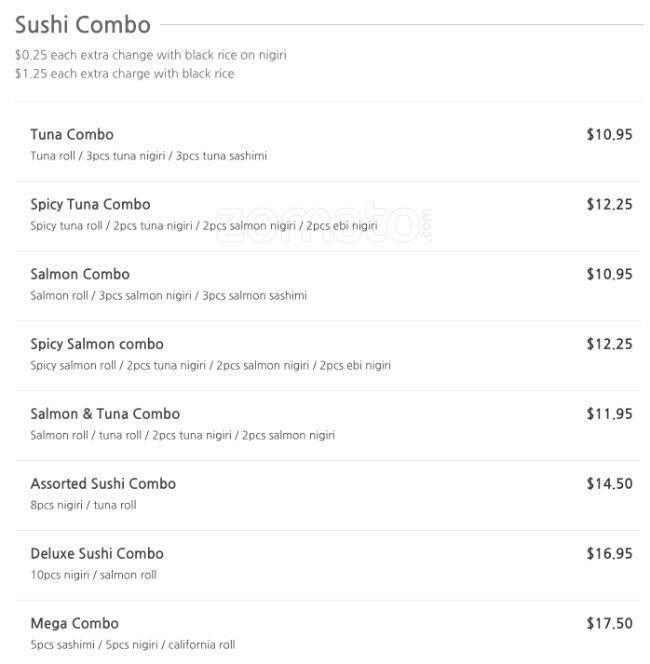This screenshot has width=650, height=664.
Task: Choose the Salmon Combo item title
Action: [80, 274]
